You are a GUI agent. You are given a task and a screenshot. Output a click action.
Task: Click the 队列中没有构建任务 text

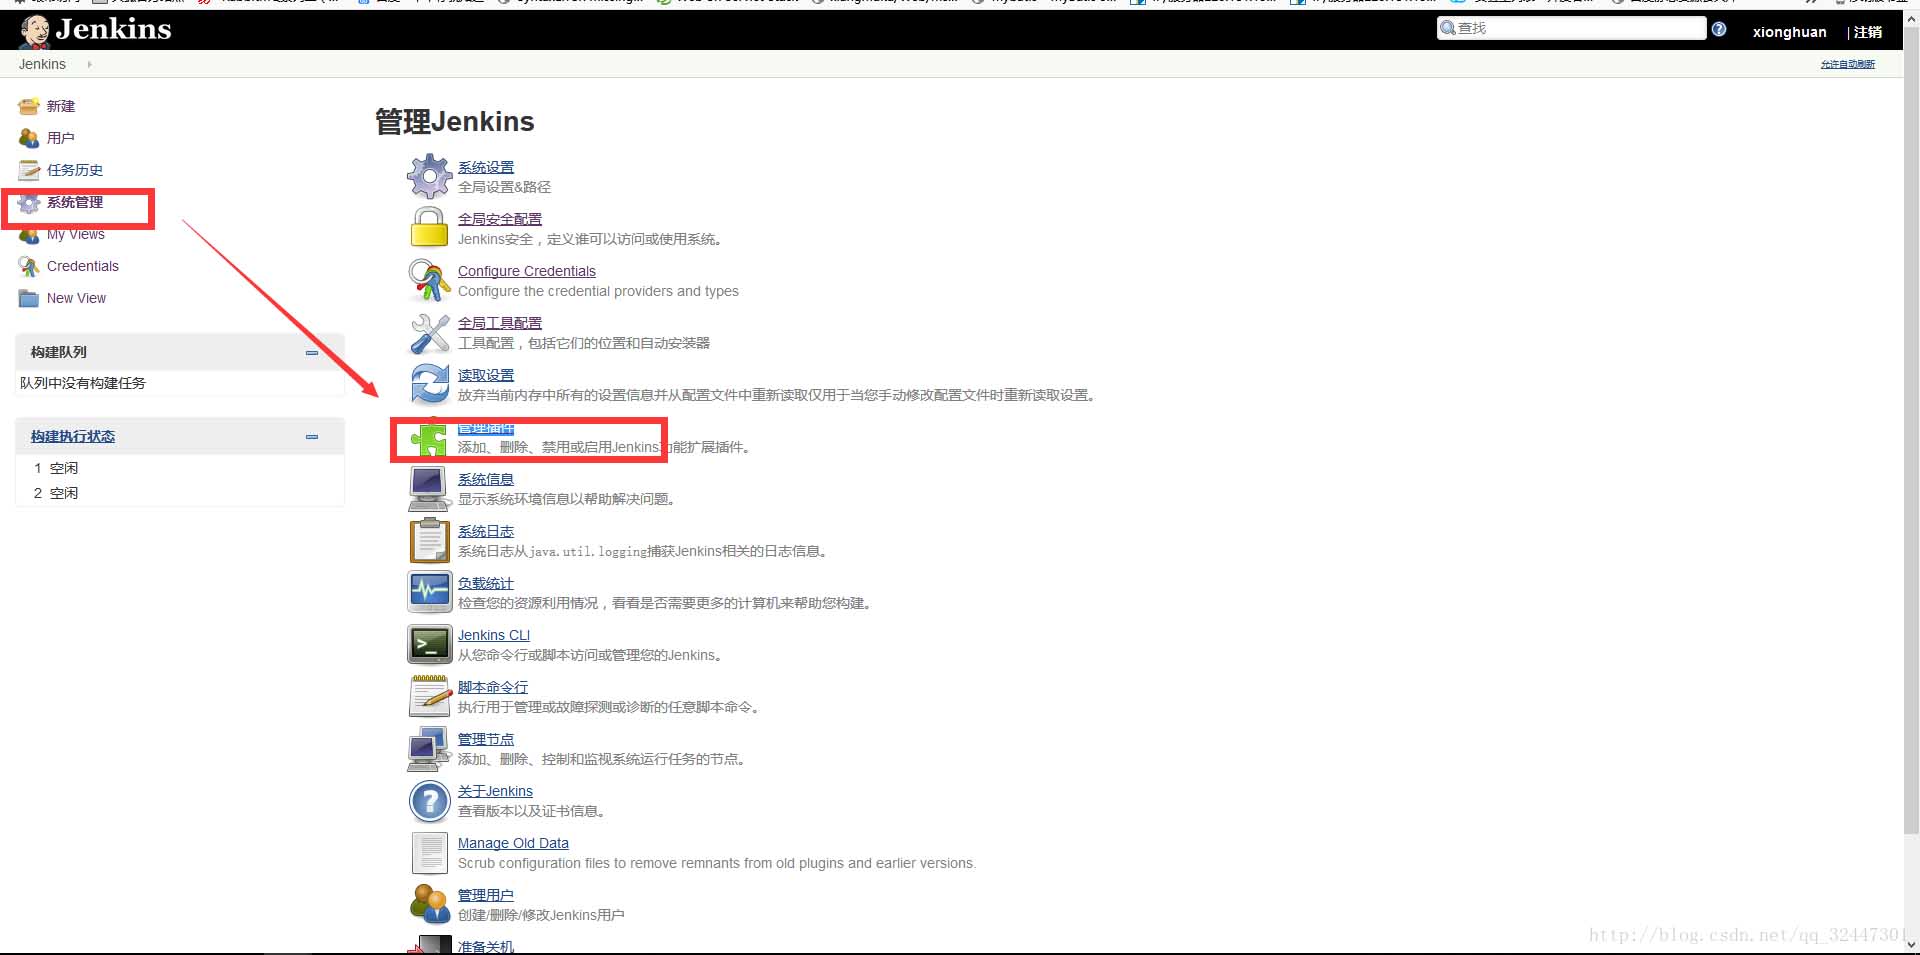(83, 383)
